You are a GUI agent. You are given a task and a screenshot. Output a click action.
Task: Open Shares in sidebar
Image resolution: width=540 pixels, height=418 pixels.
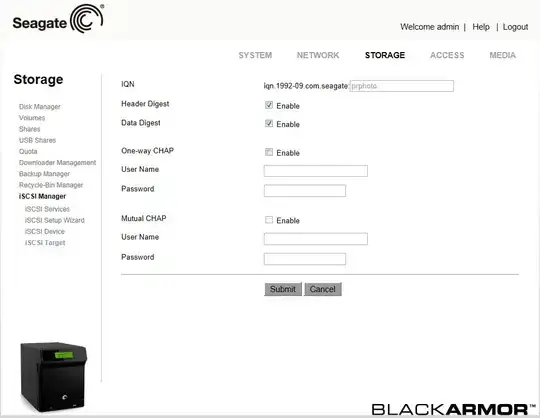(29, 129)
